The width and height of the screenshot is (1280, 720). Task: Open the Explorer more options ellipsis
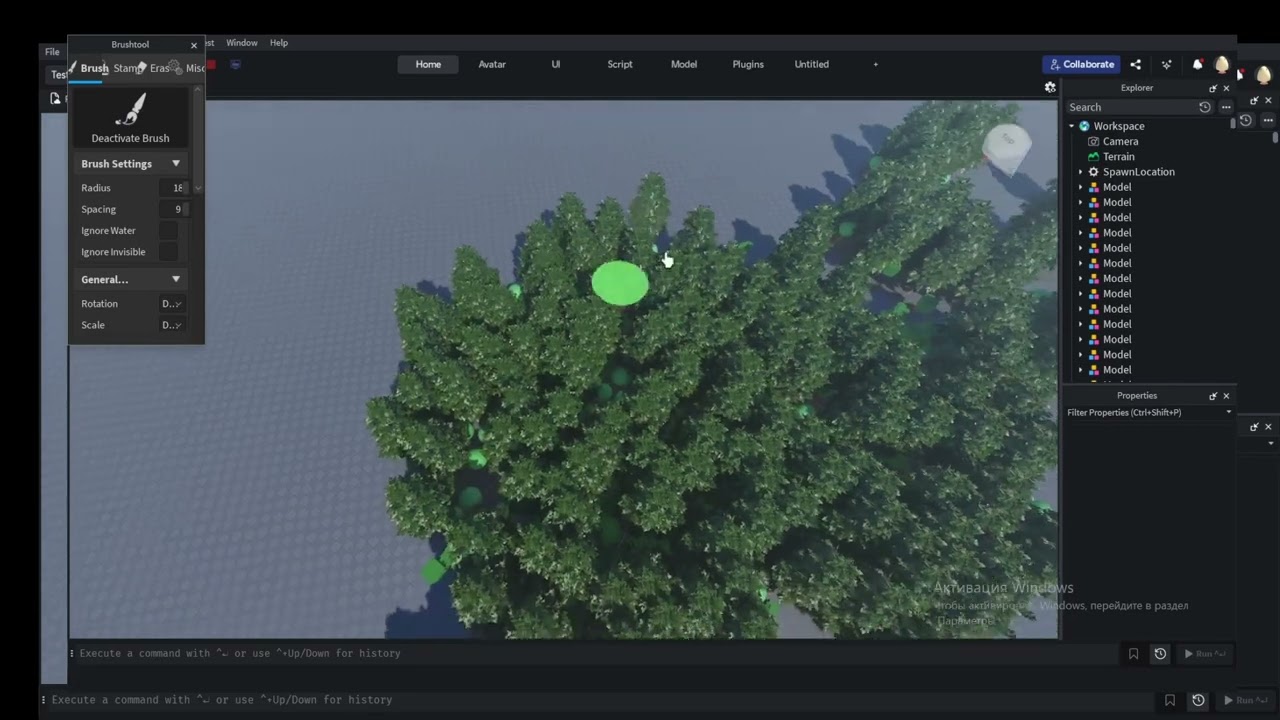(1226, 107)
